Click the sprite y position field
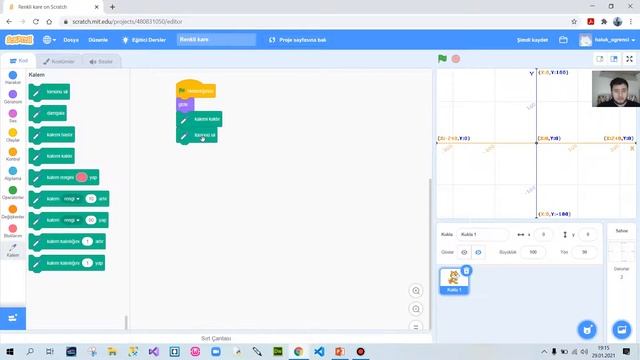Screen dimensions: 640x360 587,234
